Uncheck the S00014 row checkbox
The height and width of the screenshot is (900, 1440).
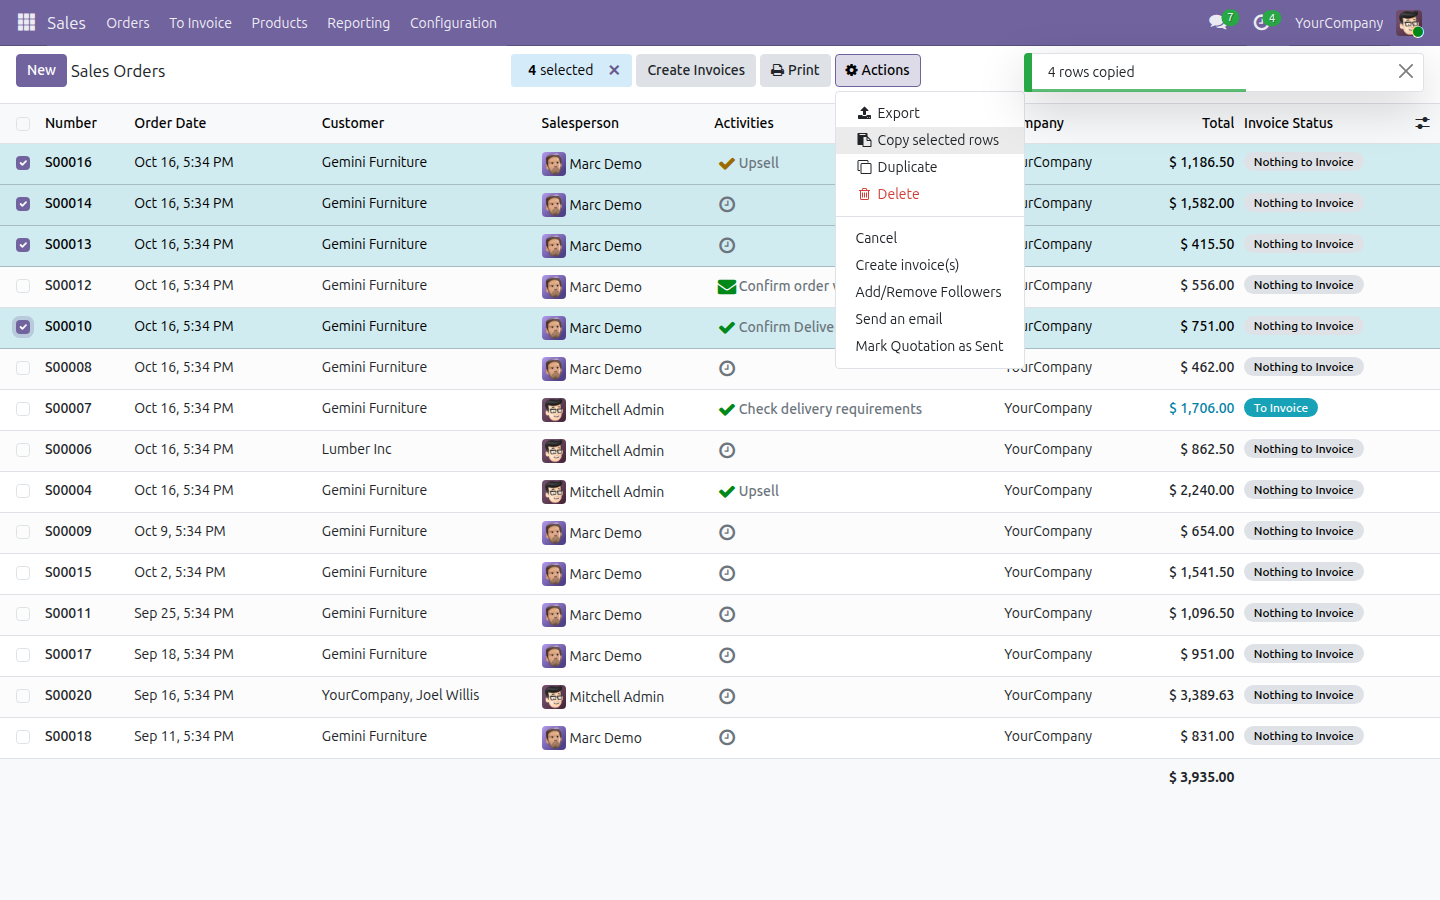[23, 204]
